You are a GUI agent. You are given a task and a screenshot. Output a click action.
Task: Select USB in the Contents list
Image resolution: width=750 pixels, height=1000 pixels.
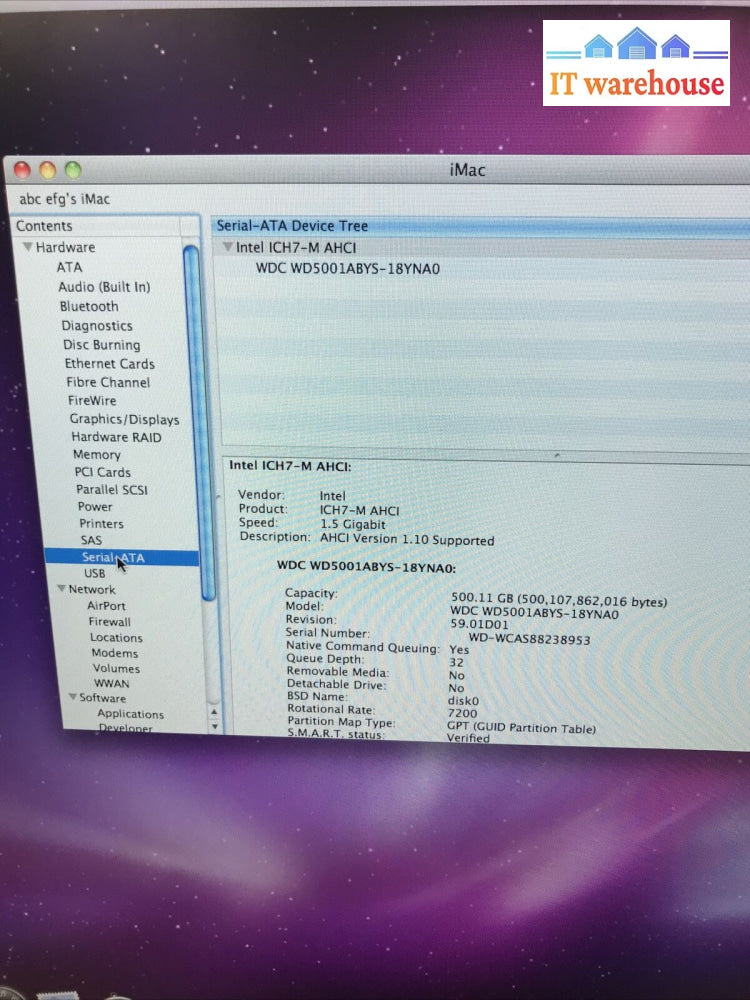click(94, 573)
